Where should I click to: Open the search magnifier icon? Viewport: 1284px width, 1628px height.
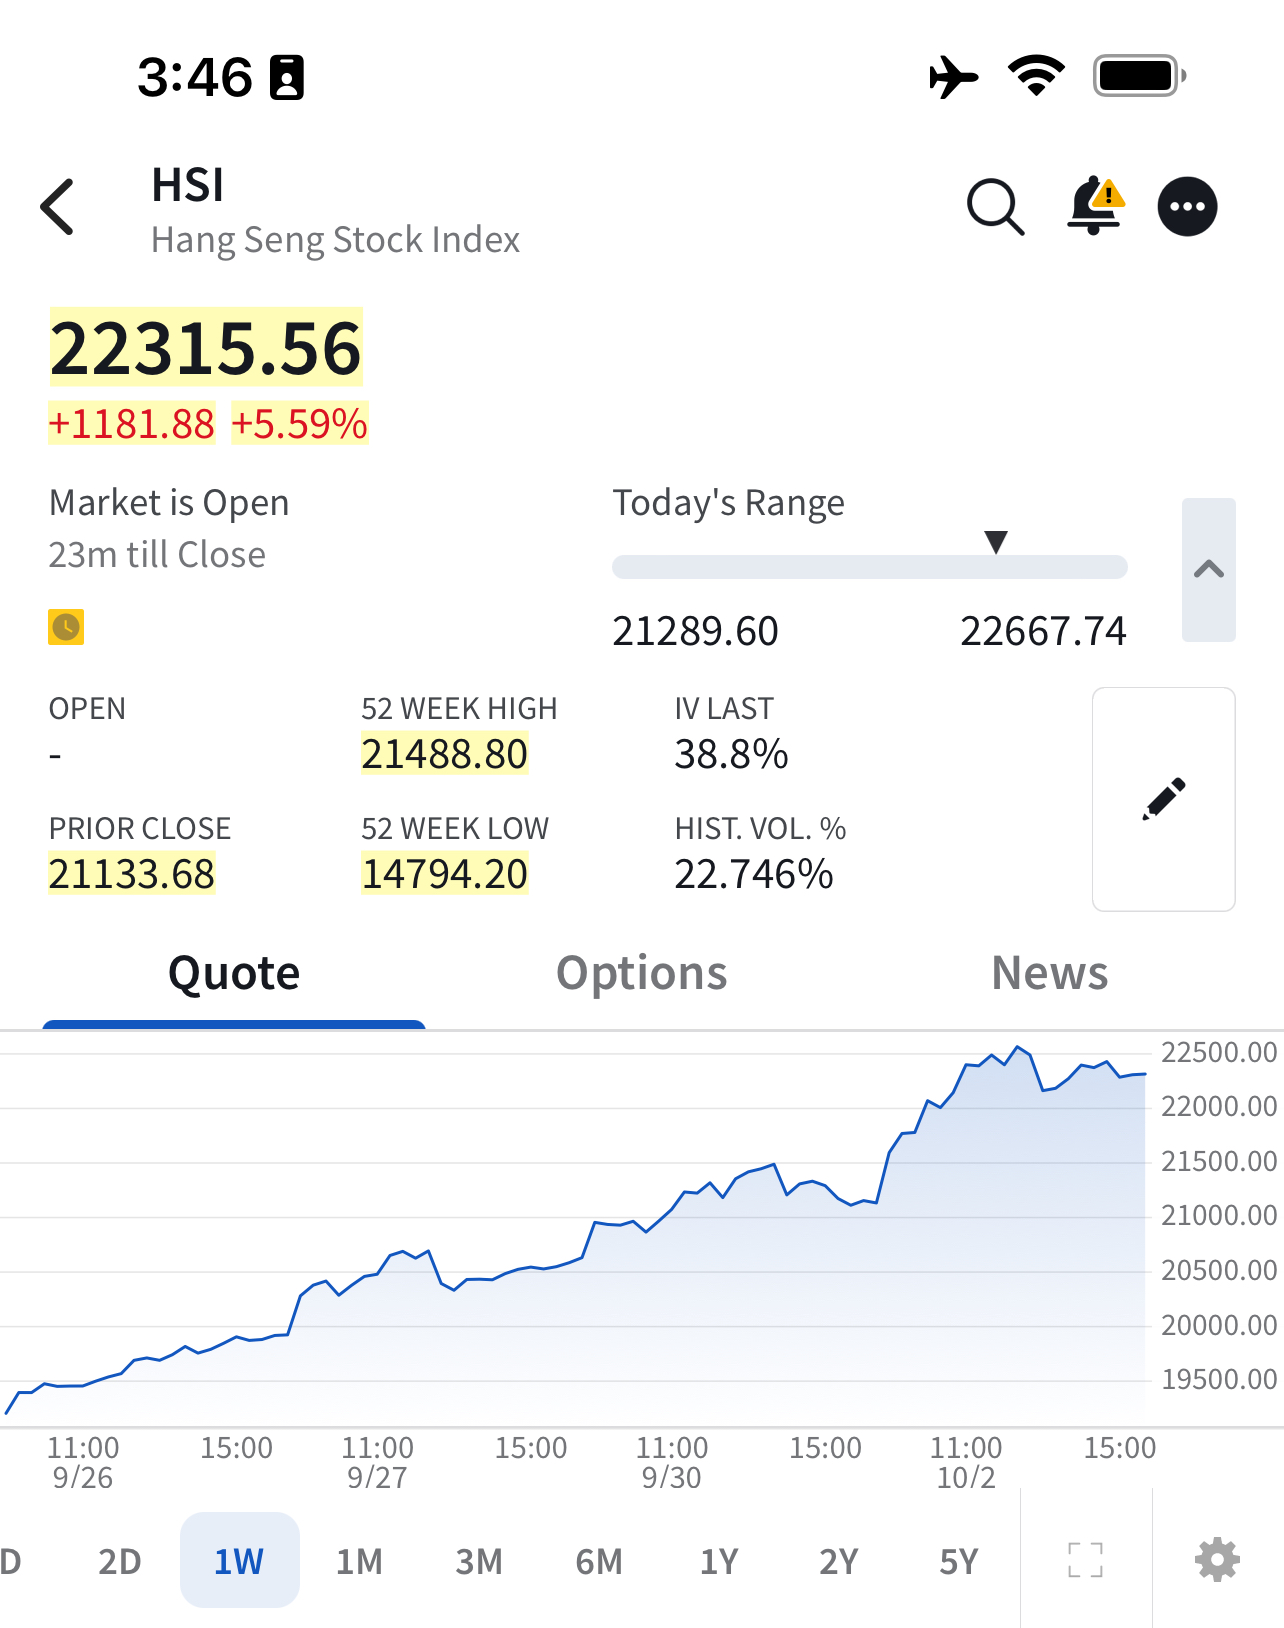pyautogui.click(x=995, y=207)
